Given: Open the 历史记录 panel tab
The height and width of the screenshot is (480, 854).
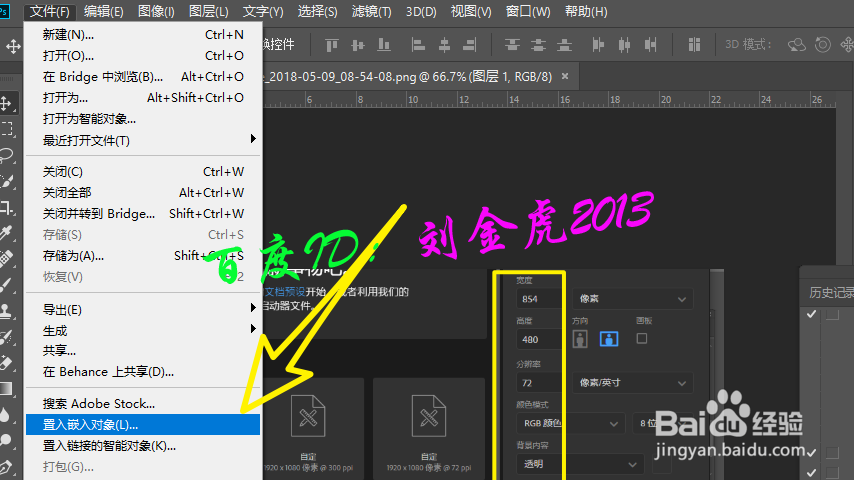Looking at the screenshot, I should [x=831, y=293].
